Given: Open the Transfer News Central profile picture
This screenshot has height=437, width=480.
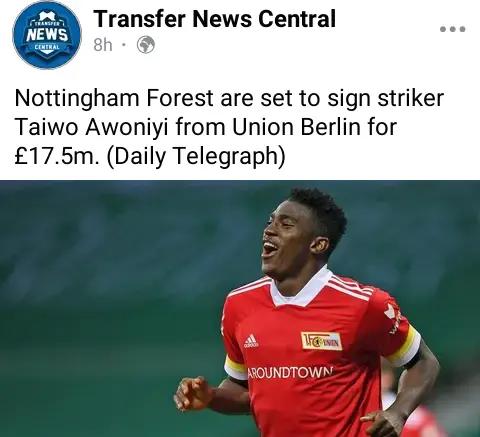Looking at the screenshot, I should 47,35.
